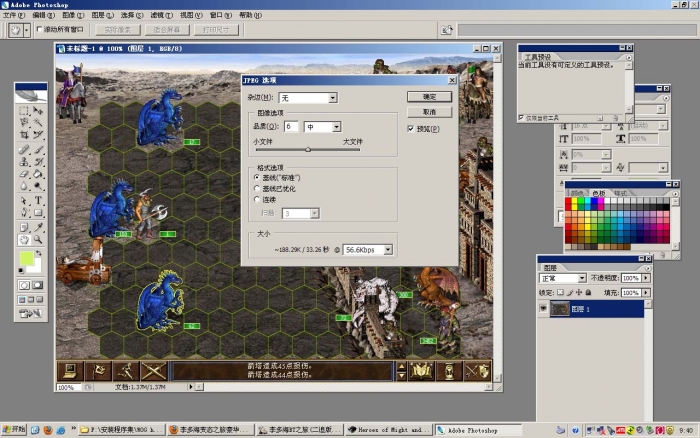Select the Zoom magnifier tool
Viewport: 700px width, 438px height.
coord(38,240)
